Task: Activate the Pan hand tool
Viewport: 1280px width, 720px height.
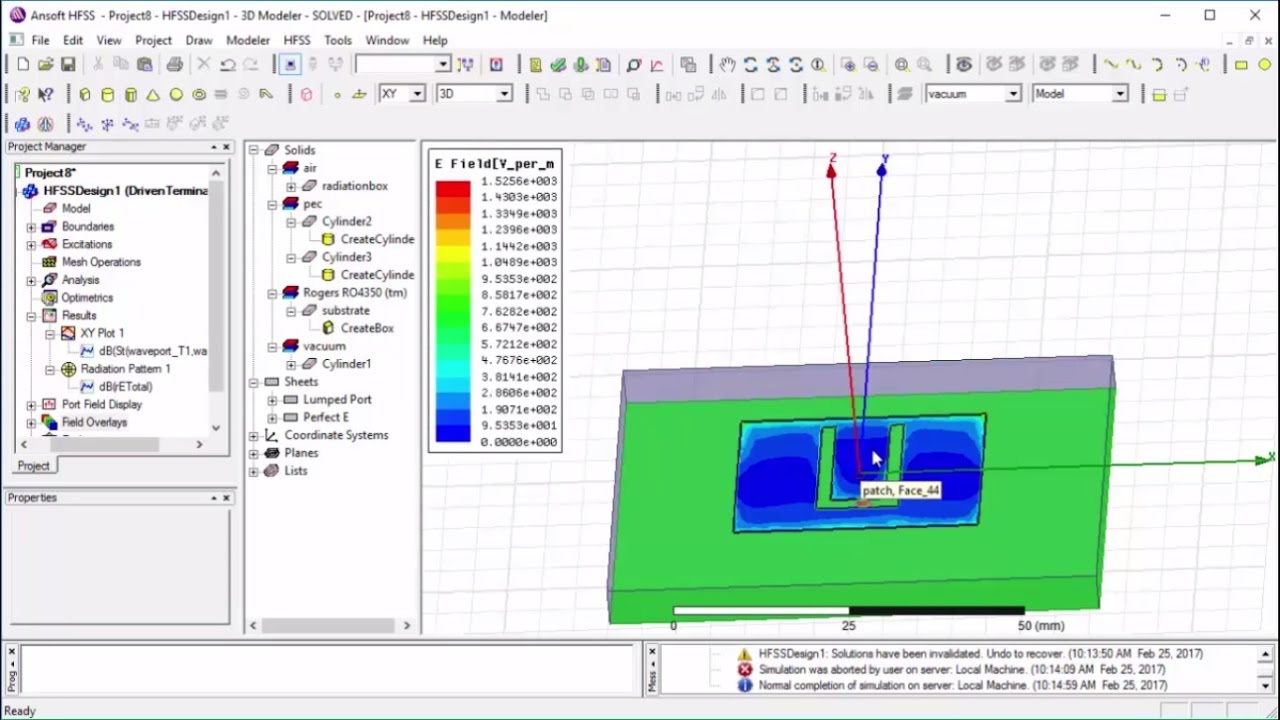Action: point(727,65)
